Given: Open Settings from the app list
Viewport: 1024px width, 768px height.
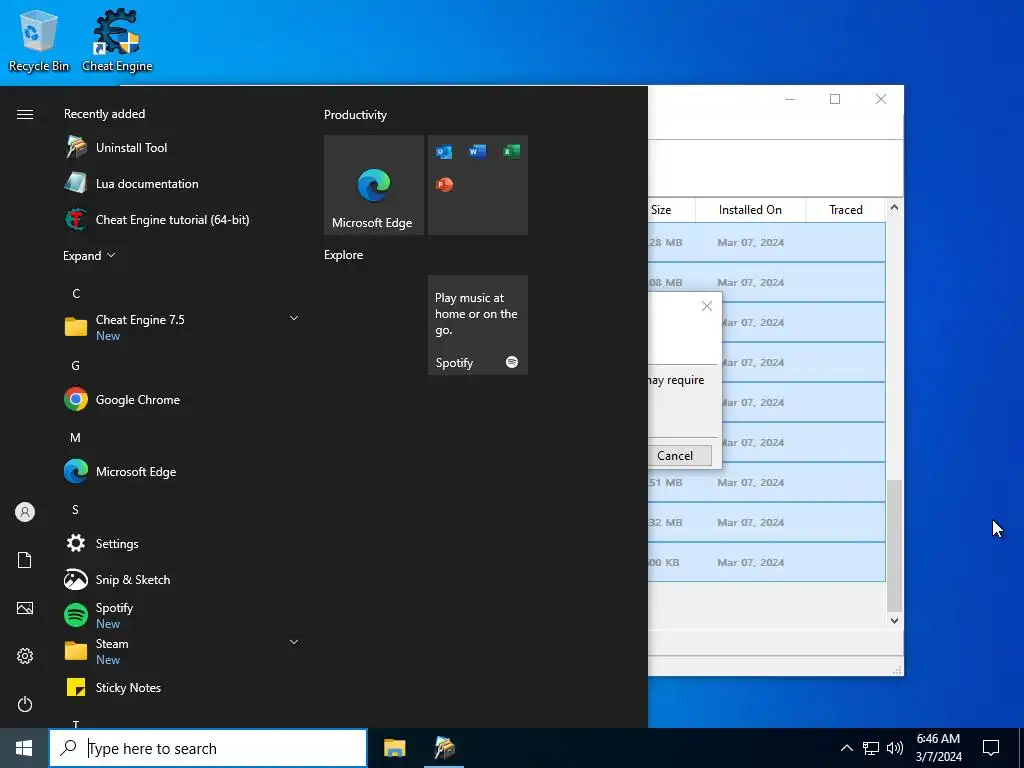Looking at the screenshot, I should click(x=181, y=543).
